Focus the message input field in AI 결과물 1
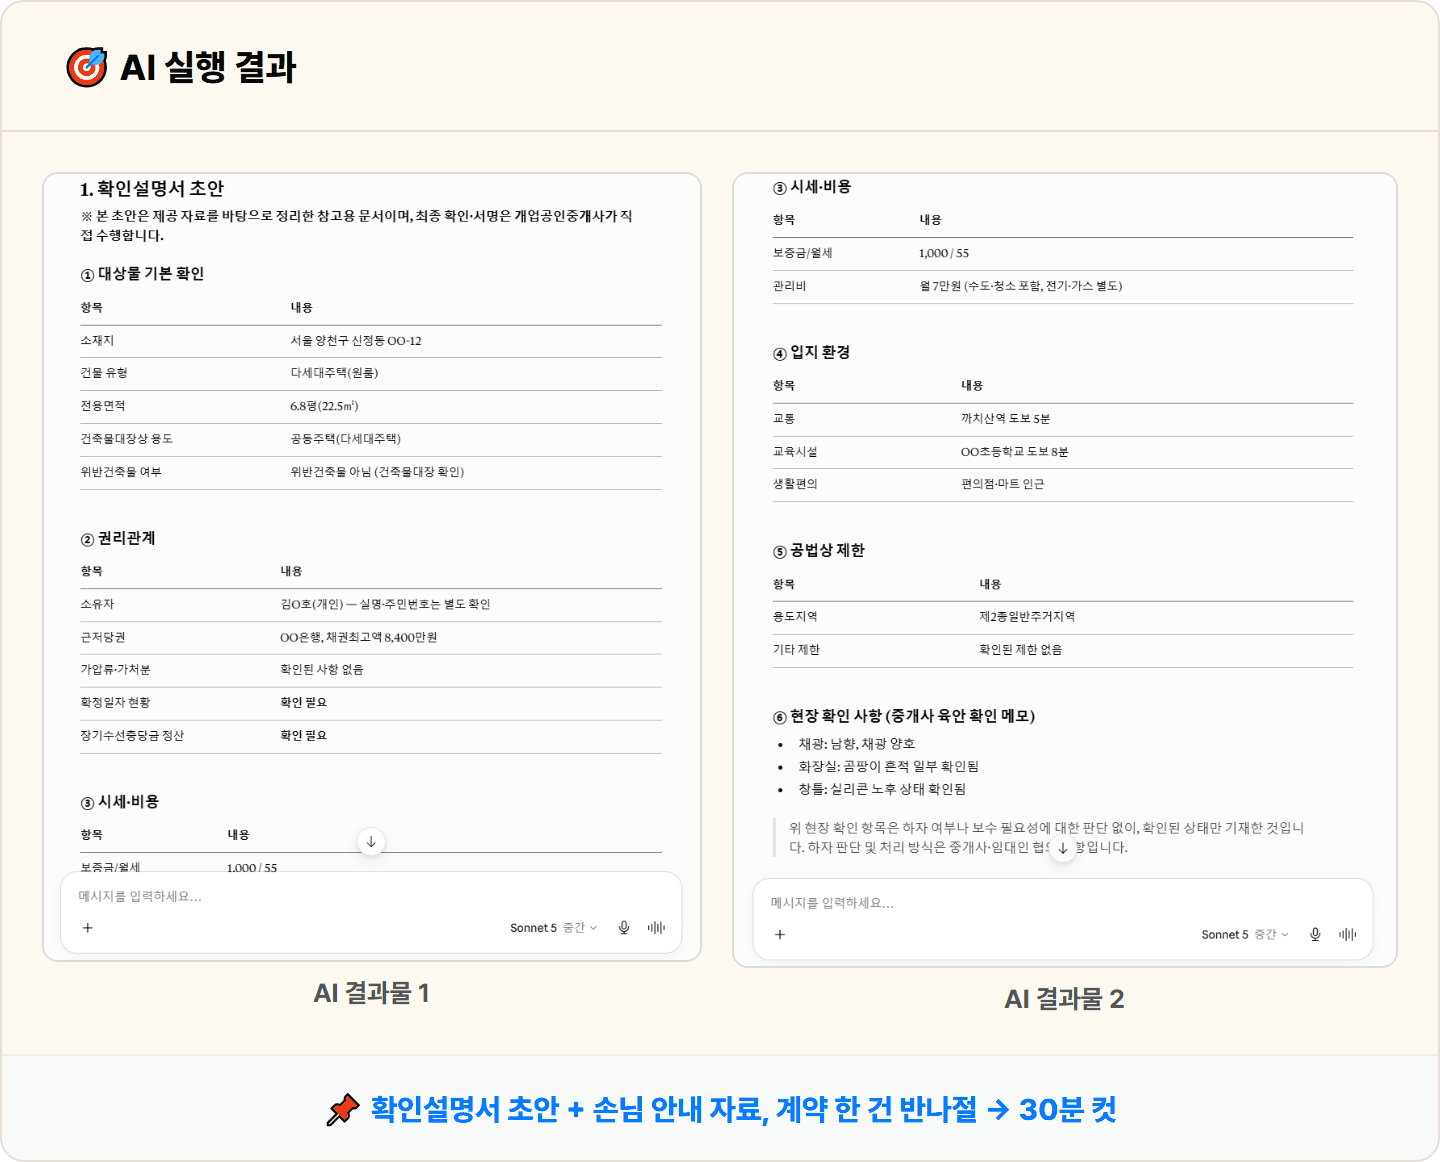 tap(371, 897)
